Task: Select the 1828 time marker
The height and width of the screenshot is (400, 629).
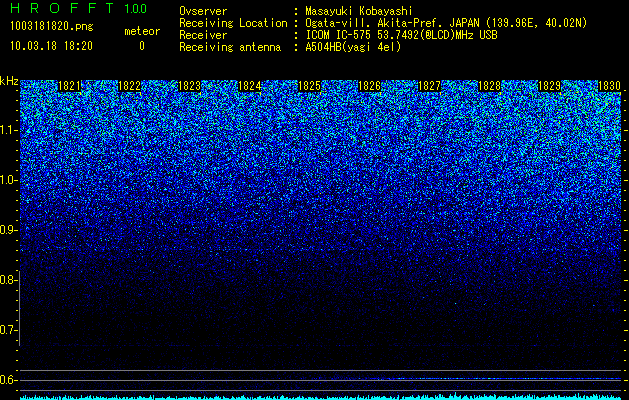Action: (x=489, y=86)
